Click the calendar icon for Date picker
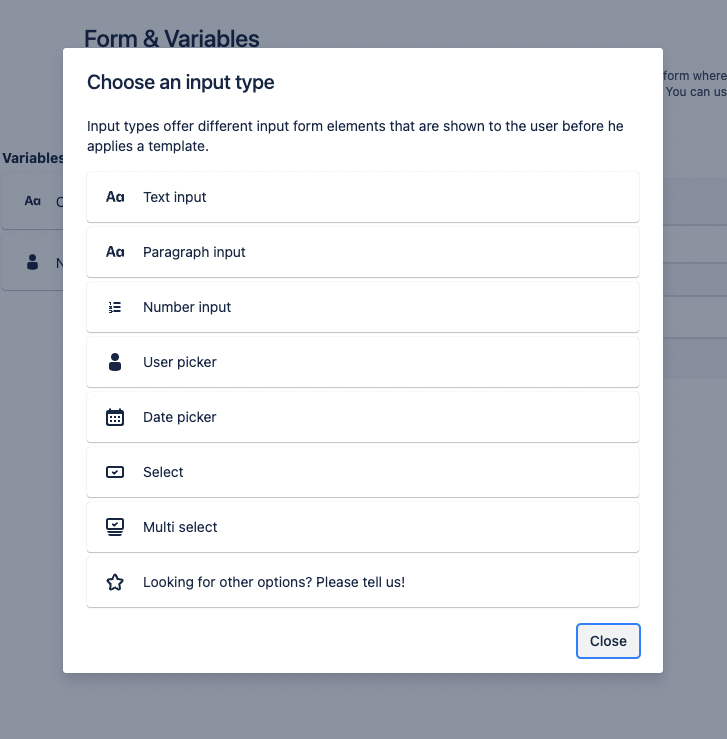The image size is (727, 739). coord(115,417)
